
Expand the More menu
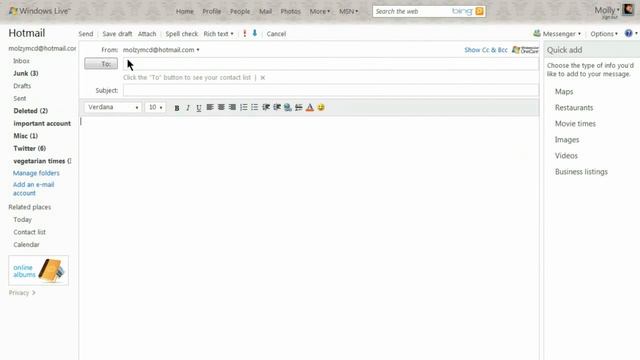[320, 11]
